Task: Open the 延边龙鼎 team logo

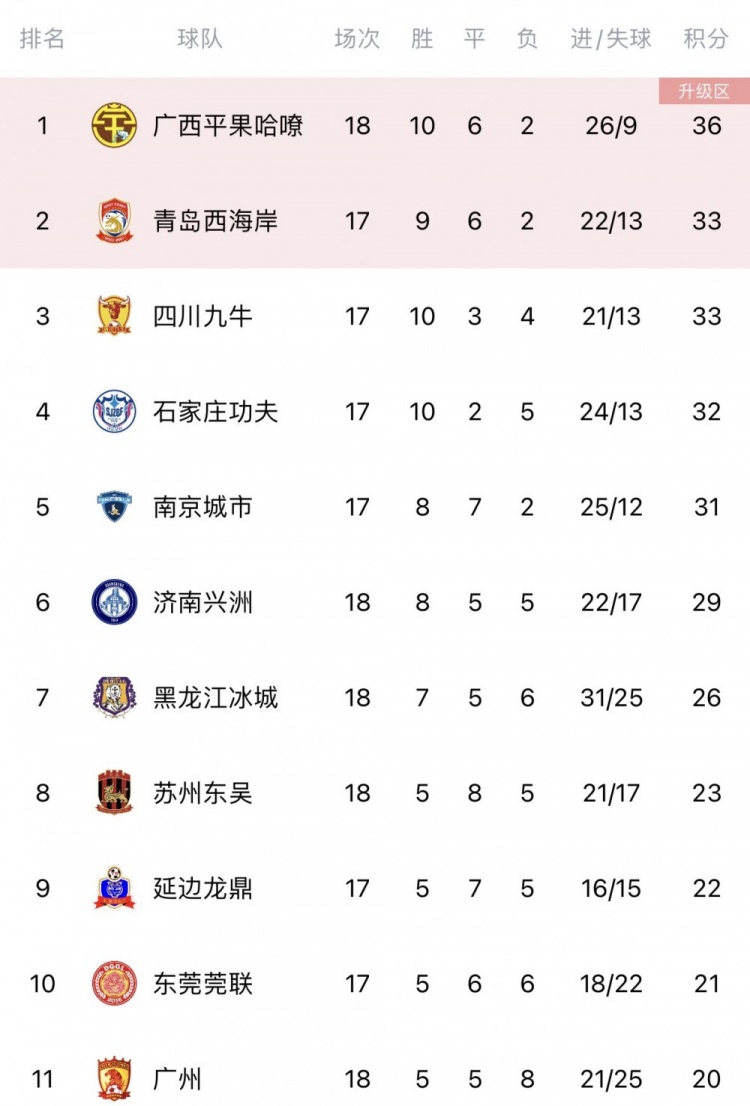Action: pyautogui.click(x=114, y=887)
